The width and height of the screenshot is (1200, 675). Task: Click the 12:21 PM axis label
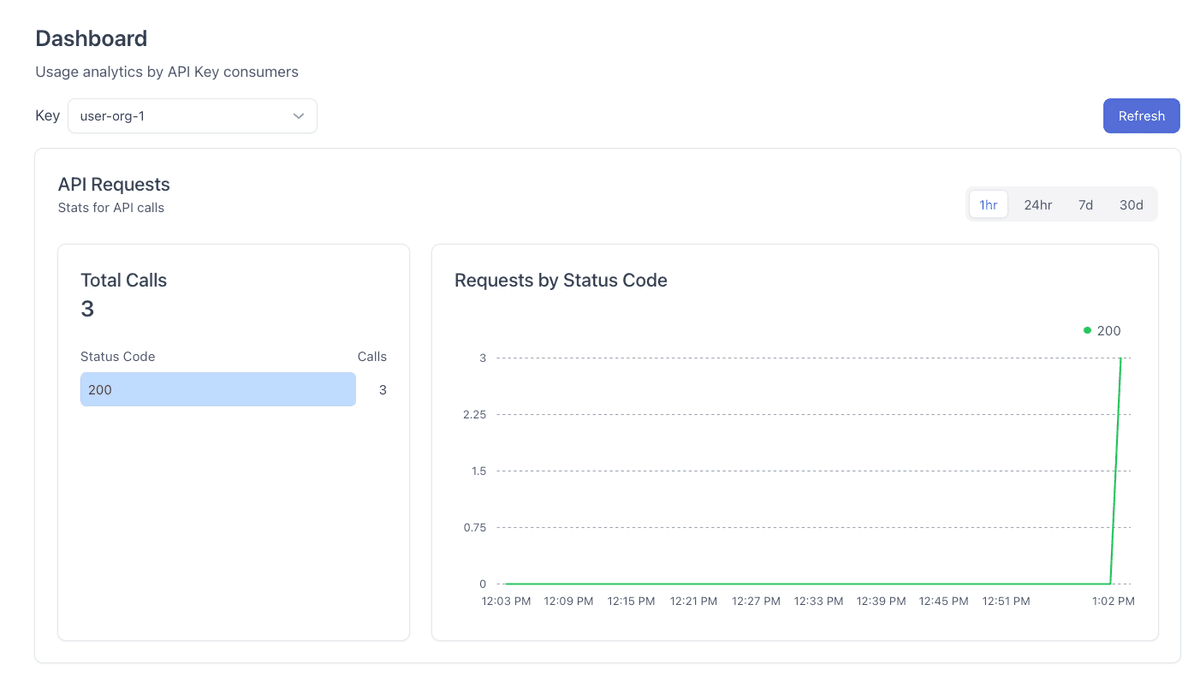[693, 601]
